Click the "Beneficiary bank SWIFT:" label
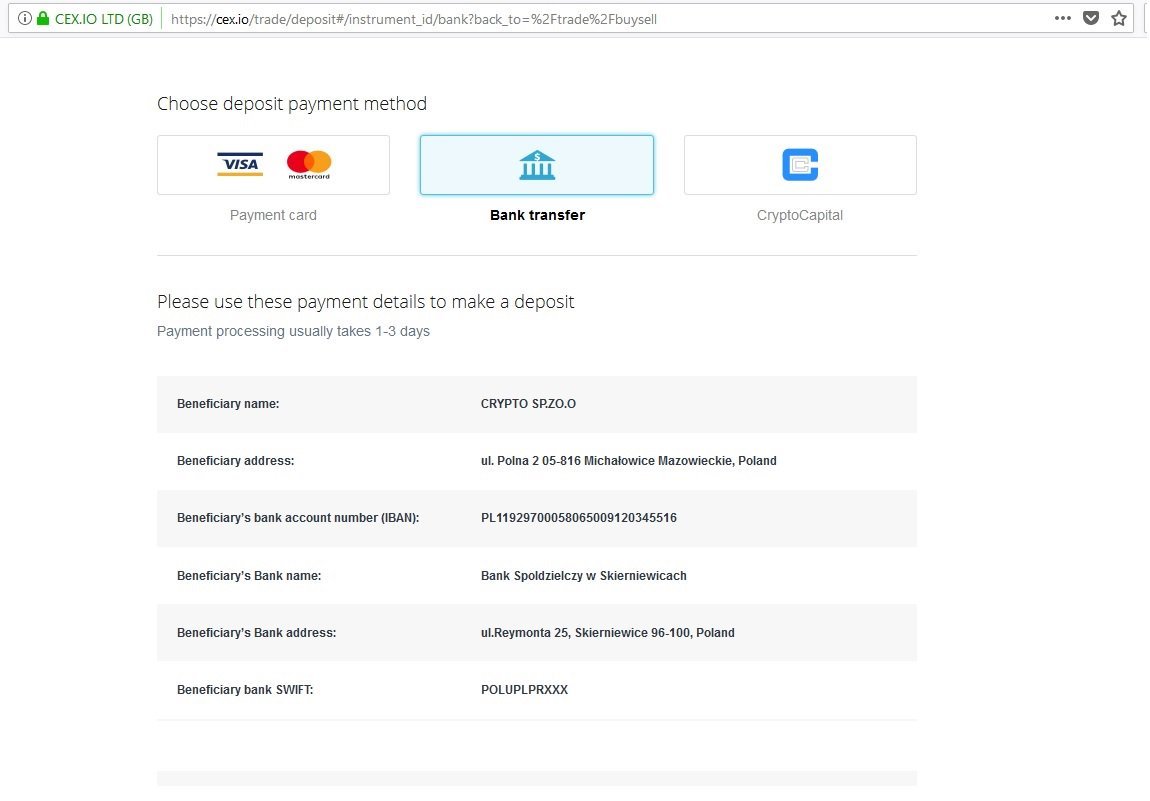 [245, 690]
